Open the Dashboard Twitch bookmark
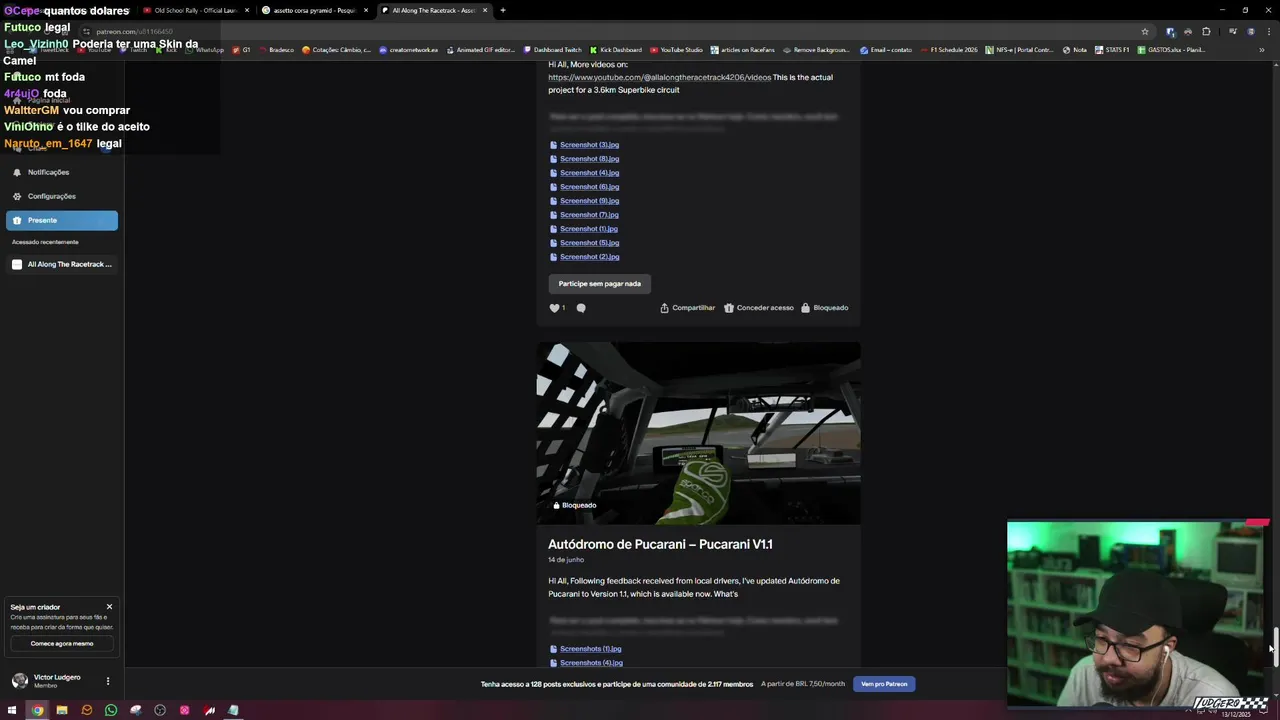 point(553,50)
